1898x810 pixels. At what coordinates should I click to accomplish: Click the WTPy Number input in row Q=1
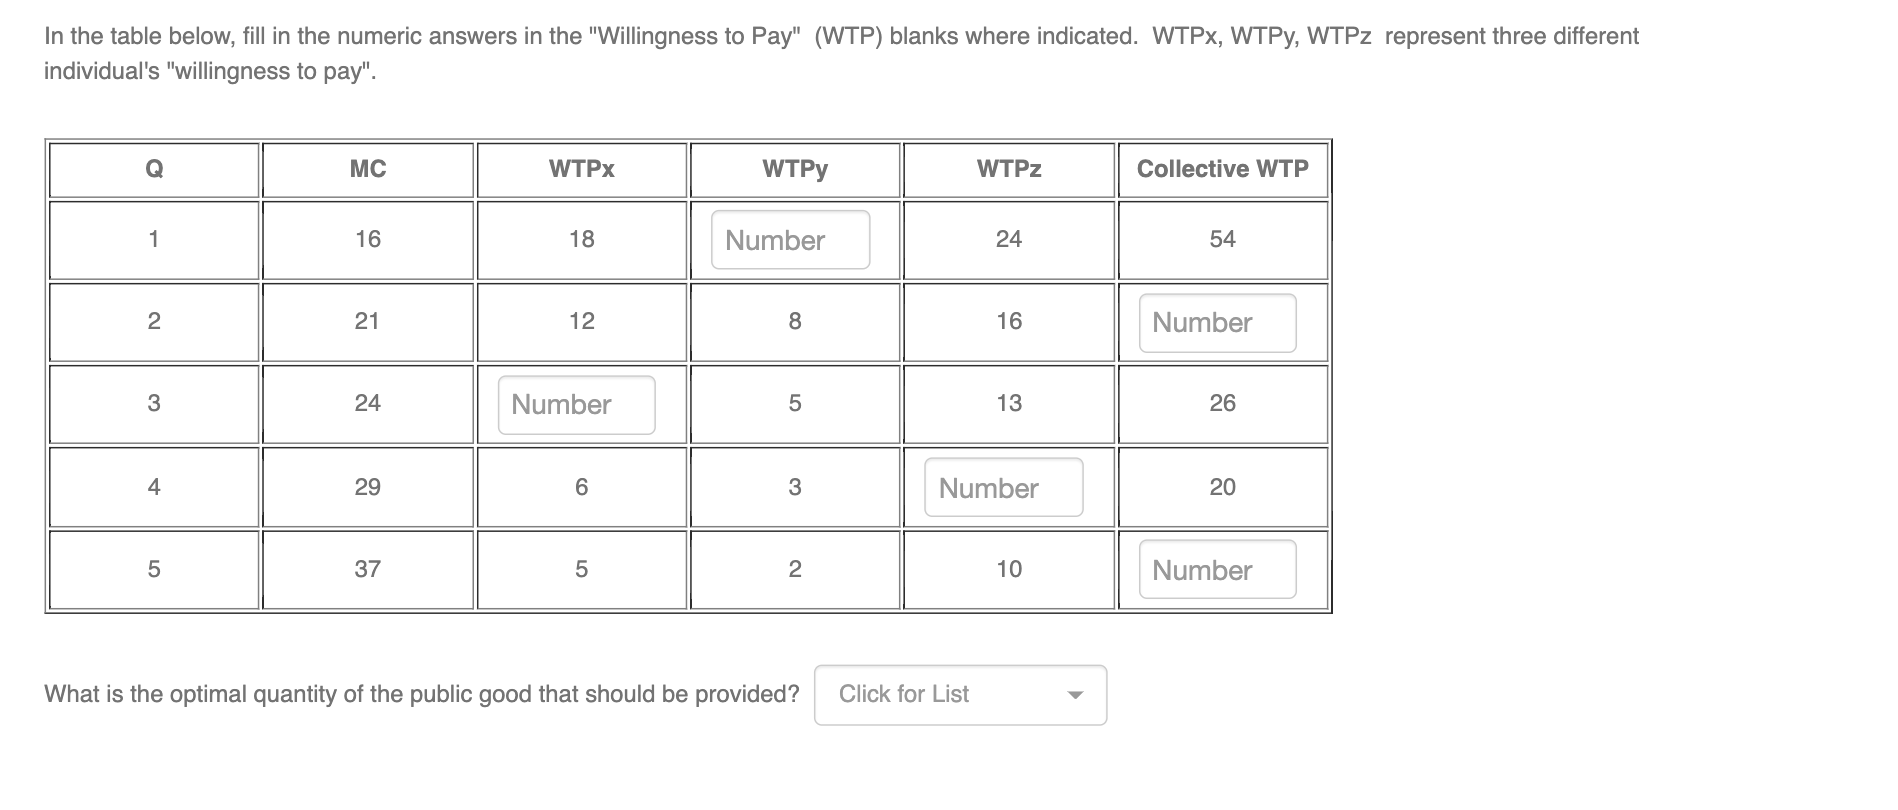tap(789, 239)
